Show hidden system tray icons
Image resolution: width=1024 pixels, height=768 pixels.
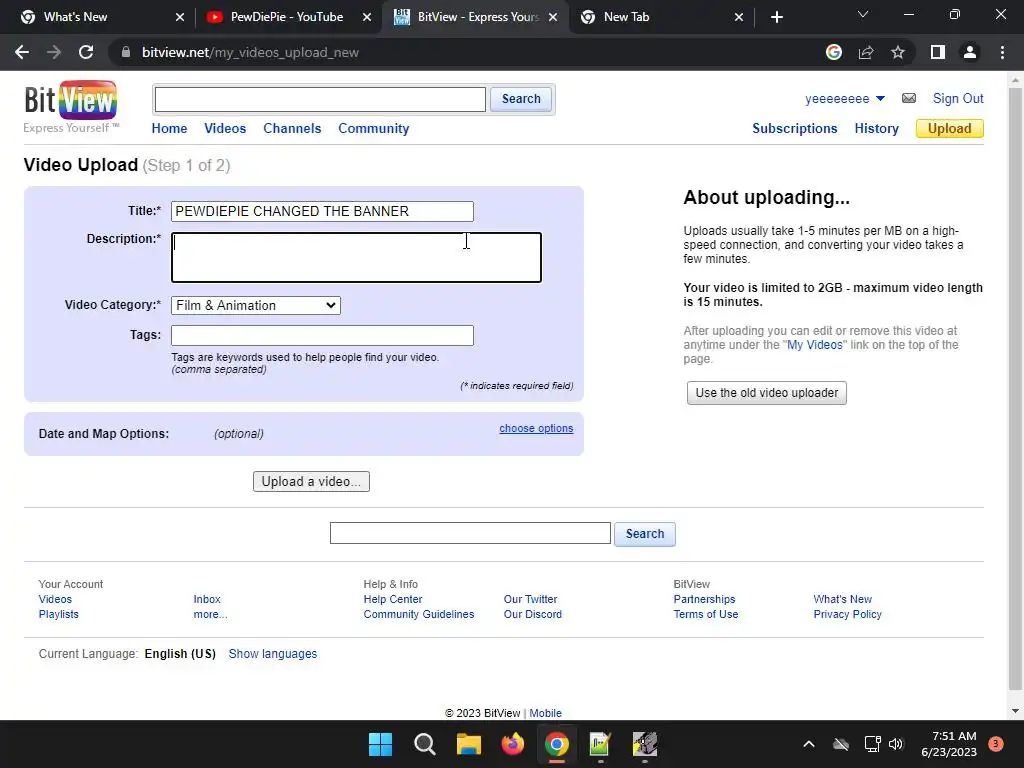point(808,744)
